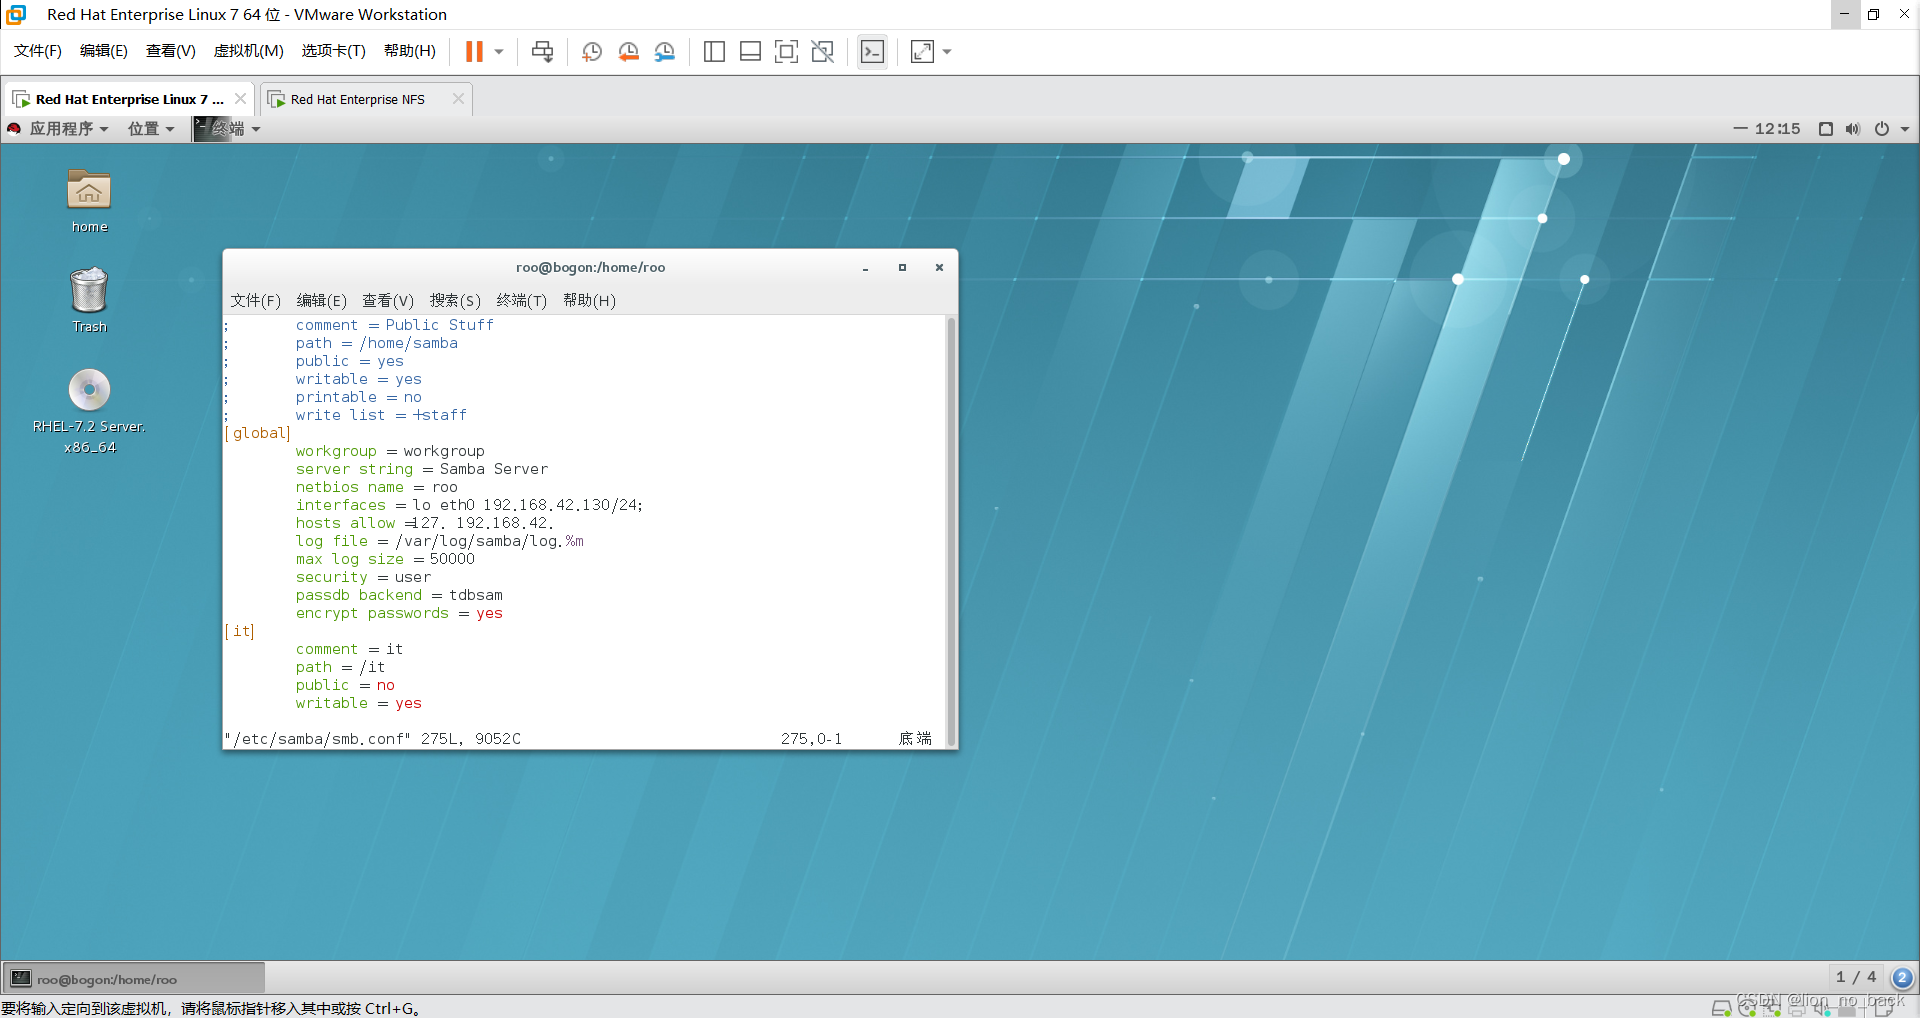Open the 位置 places menu
The image size is (1920, 1018).
151,129
